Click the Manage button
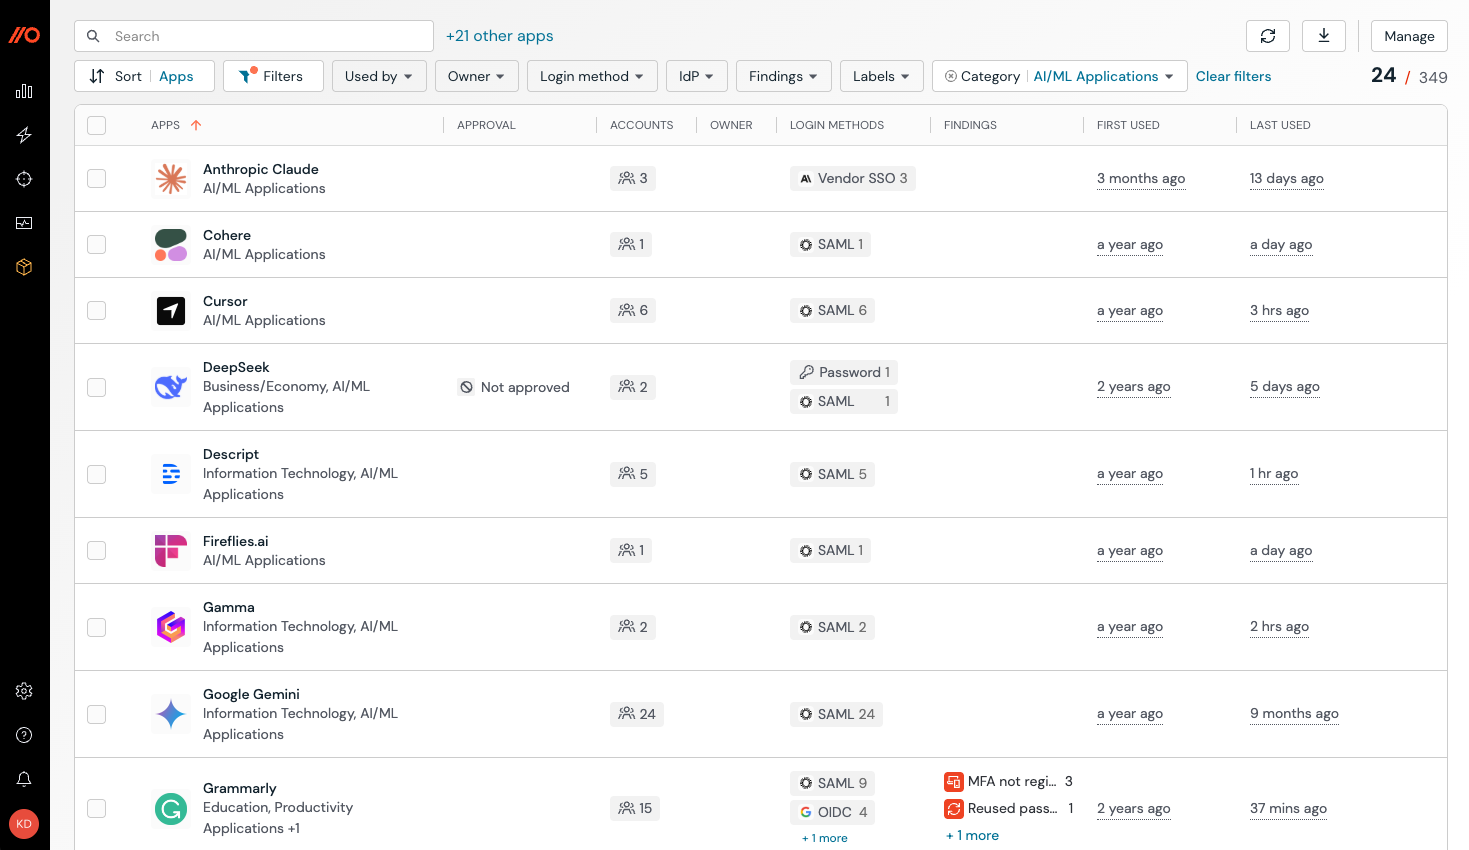The width and height of the screenshot is (1469, 850). (x=1409, y=36)
